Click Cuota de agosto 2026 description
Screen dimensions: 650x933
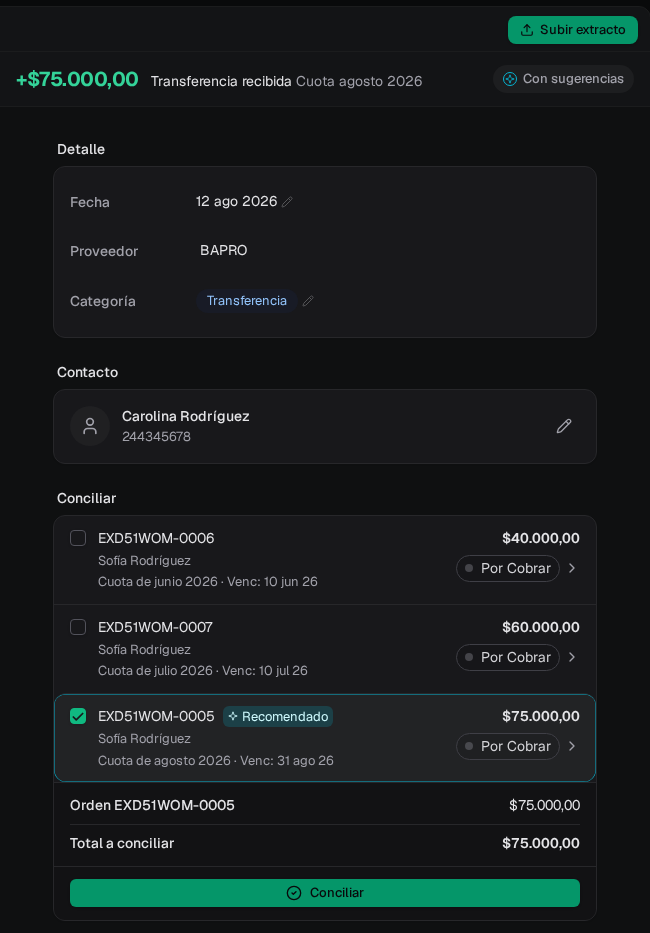[x=164, y=760]
